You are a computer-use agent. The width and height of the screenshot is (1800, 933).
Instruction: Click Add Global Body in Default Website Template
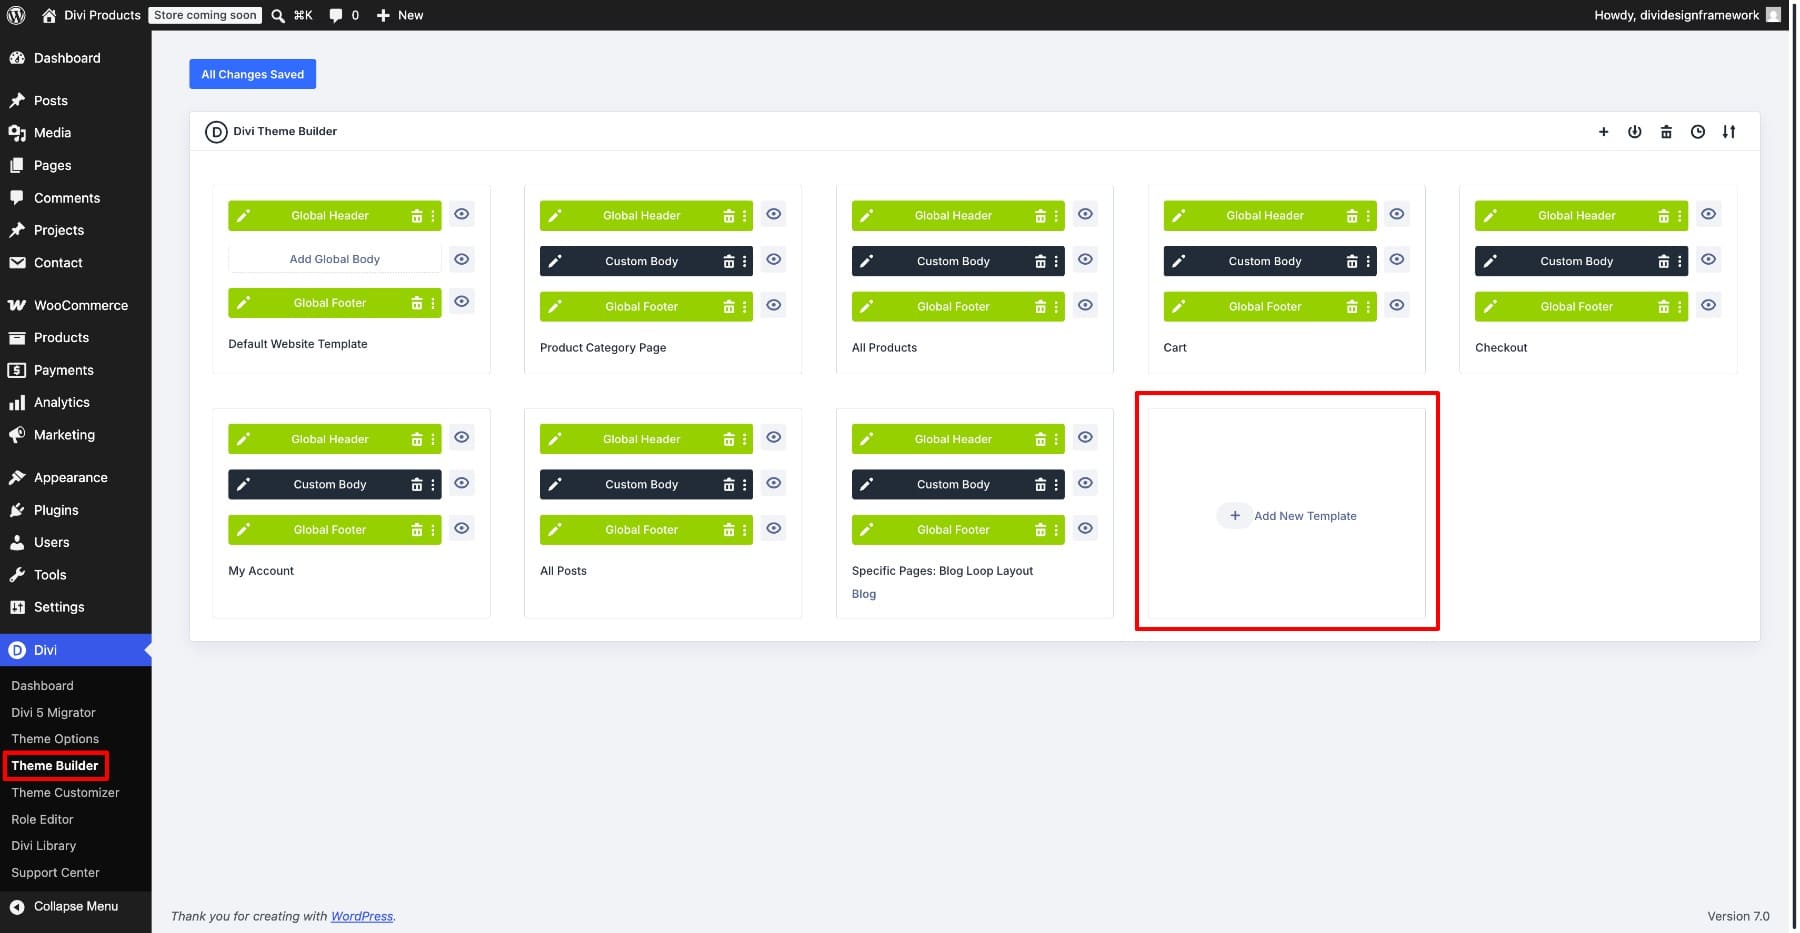pyautogui.click(x=335, y=259)
